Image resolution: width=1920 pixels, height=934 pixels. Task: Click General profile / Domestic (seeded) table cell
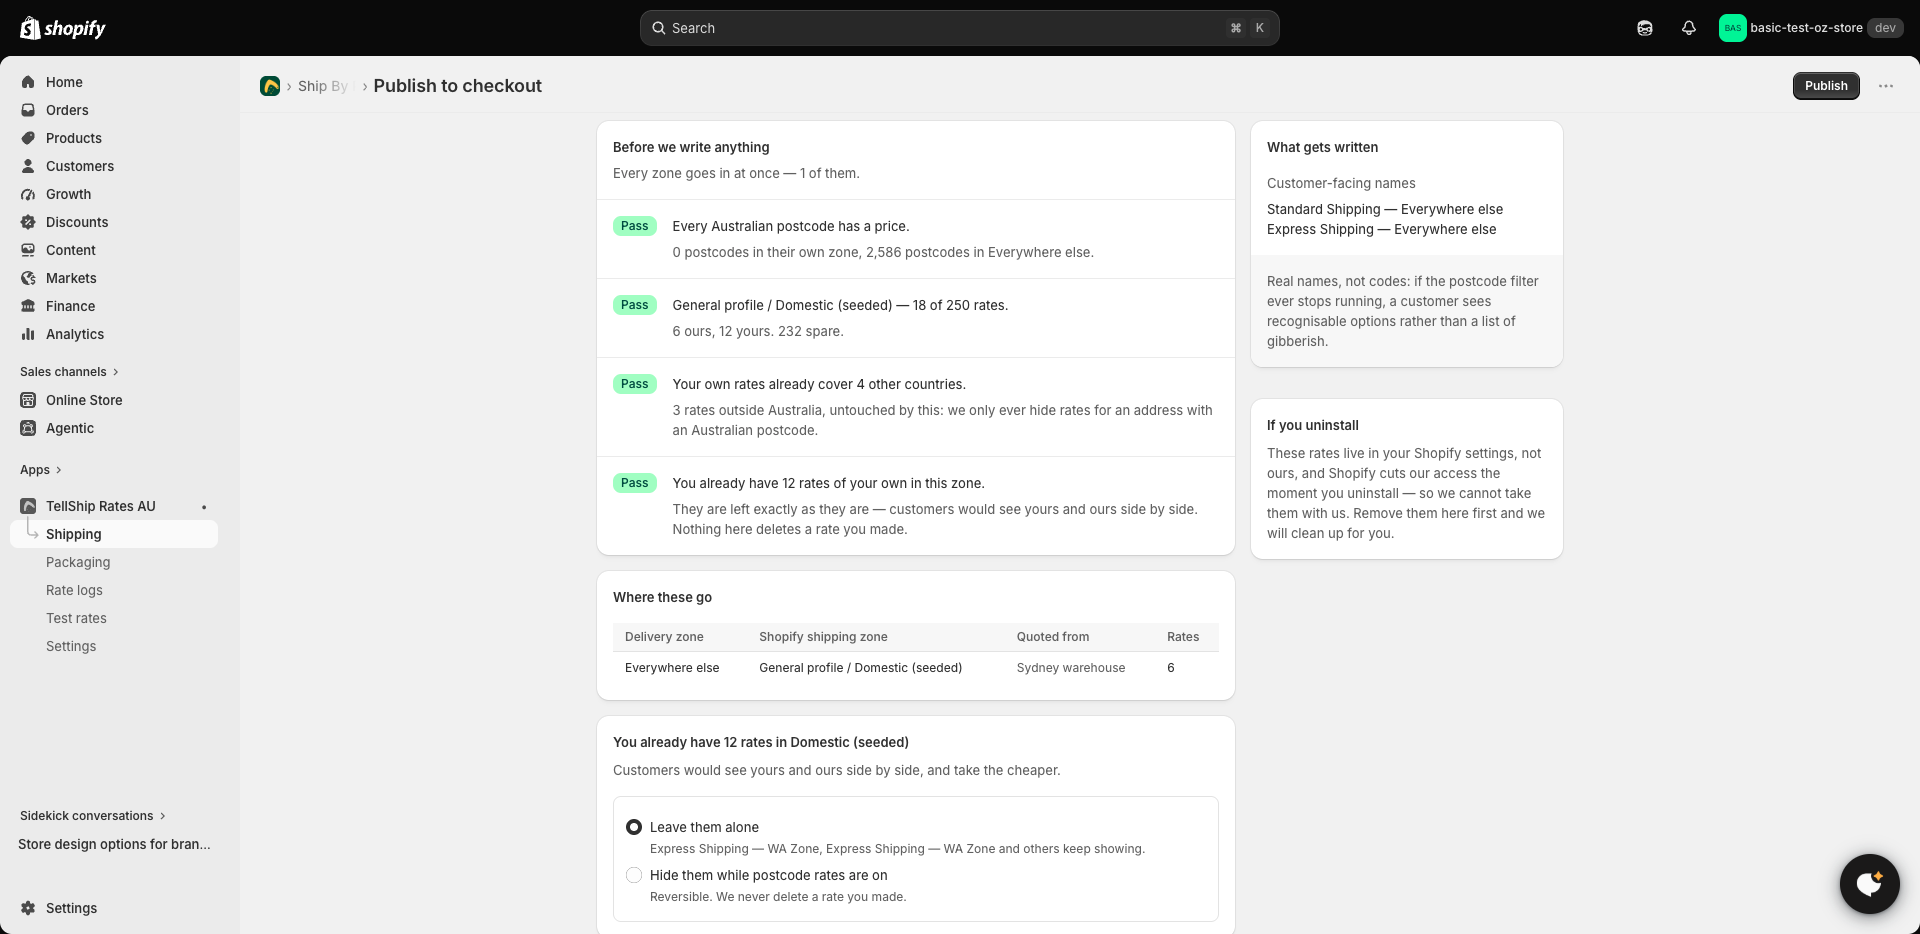pyautogui.click(x=860, y=668)
